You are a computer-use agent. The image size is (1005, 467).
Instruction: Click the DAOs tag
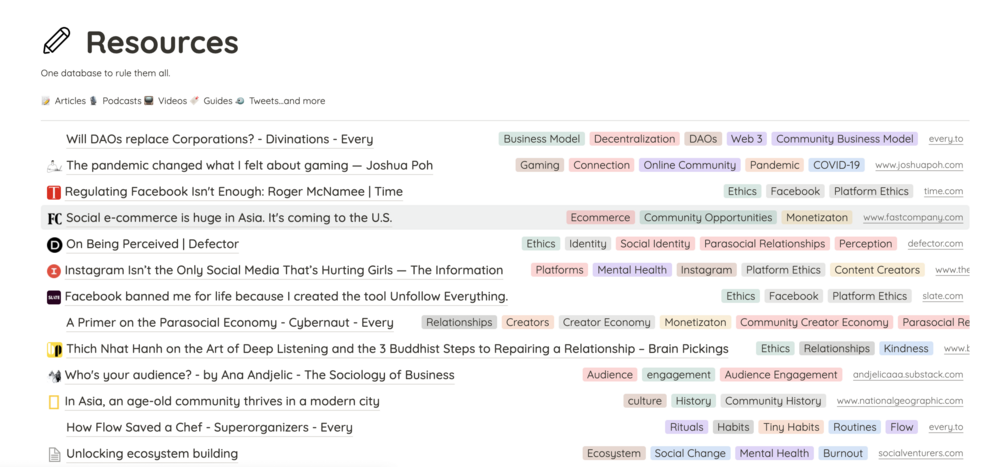[703, 139]
